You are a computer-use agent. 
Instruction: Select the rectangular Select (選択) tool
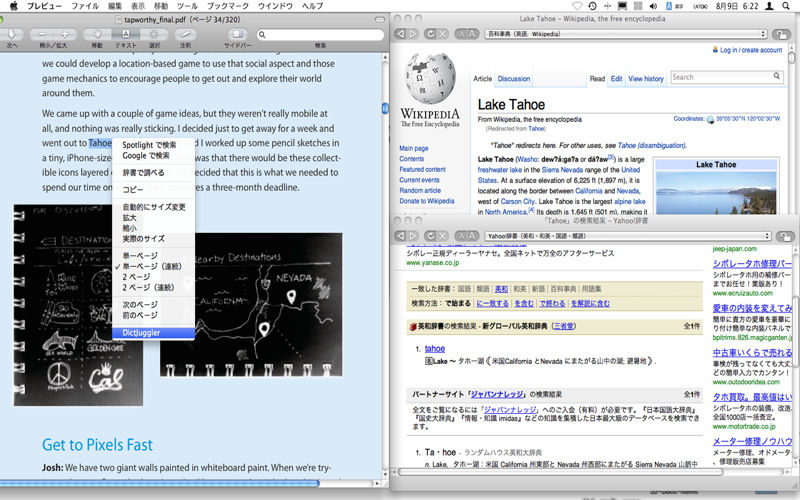[154, 35]
